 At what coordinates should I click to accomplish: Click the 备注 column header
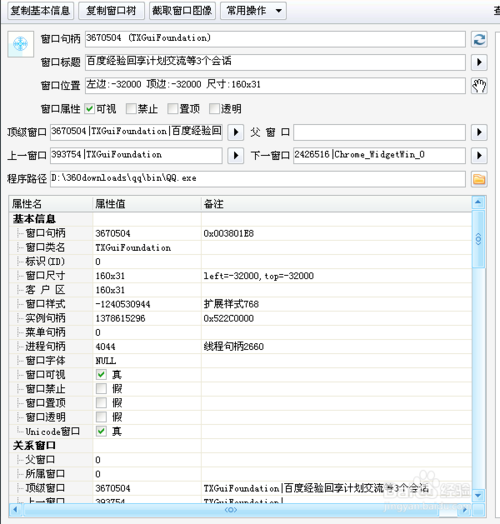pyautogui.click(x=336, y=204)
